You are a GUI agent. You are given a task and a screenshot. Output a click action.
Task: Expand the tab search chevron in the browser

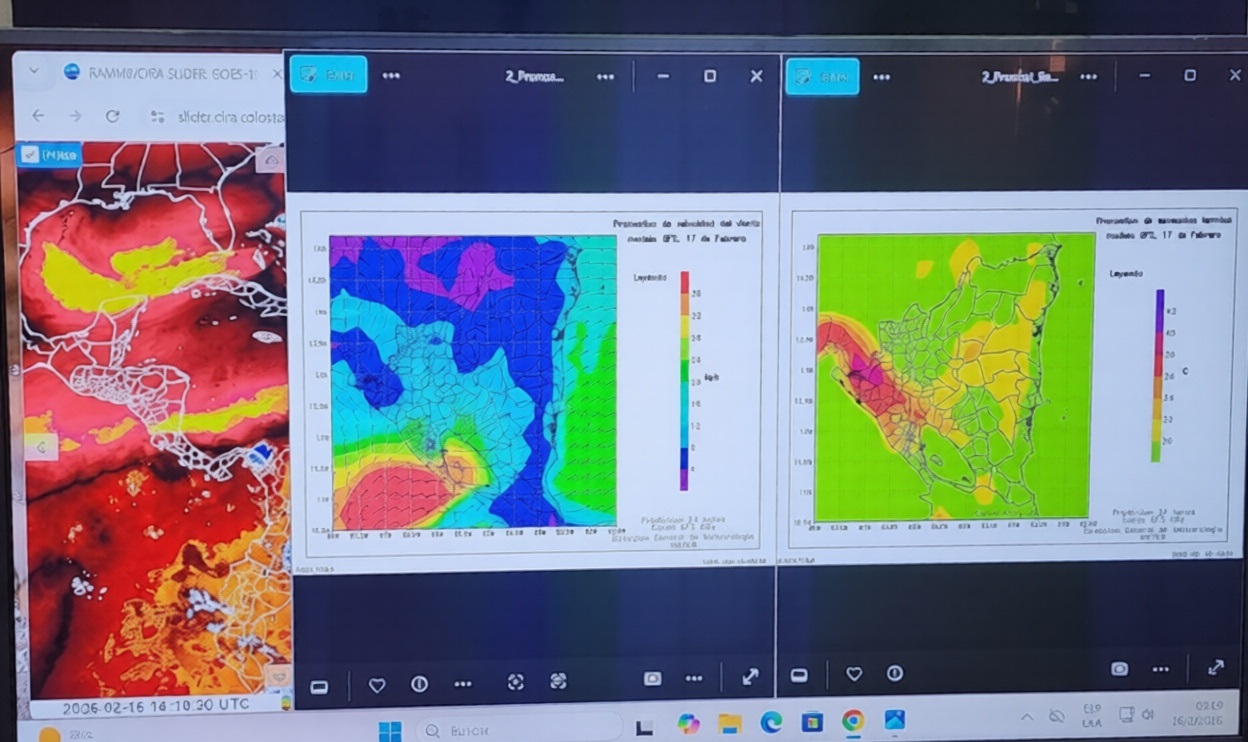coord(34,72)
